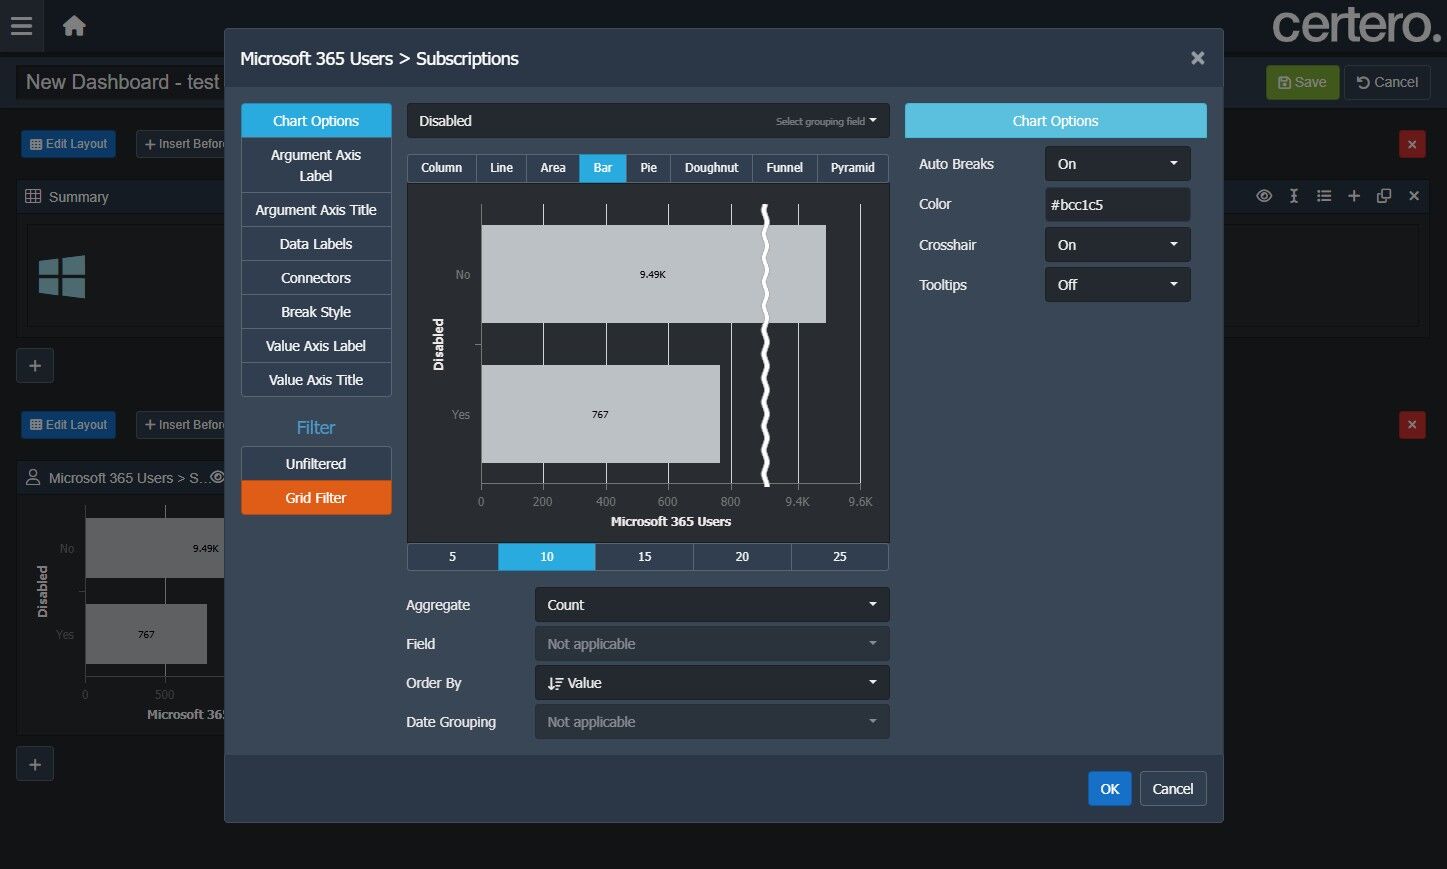Select the Grid Filter option

point(316,498)
